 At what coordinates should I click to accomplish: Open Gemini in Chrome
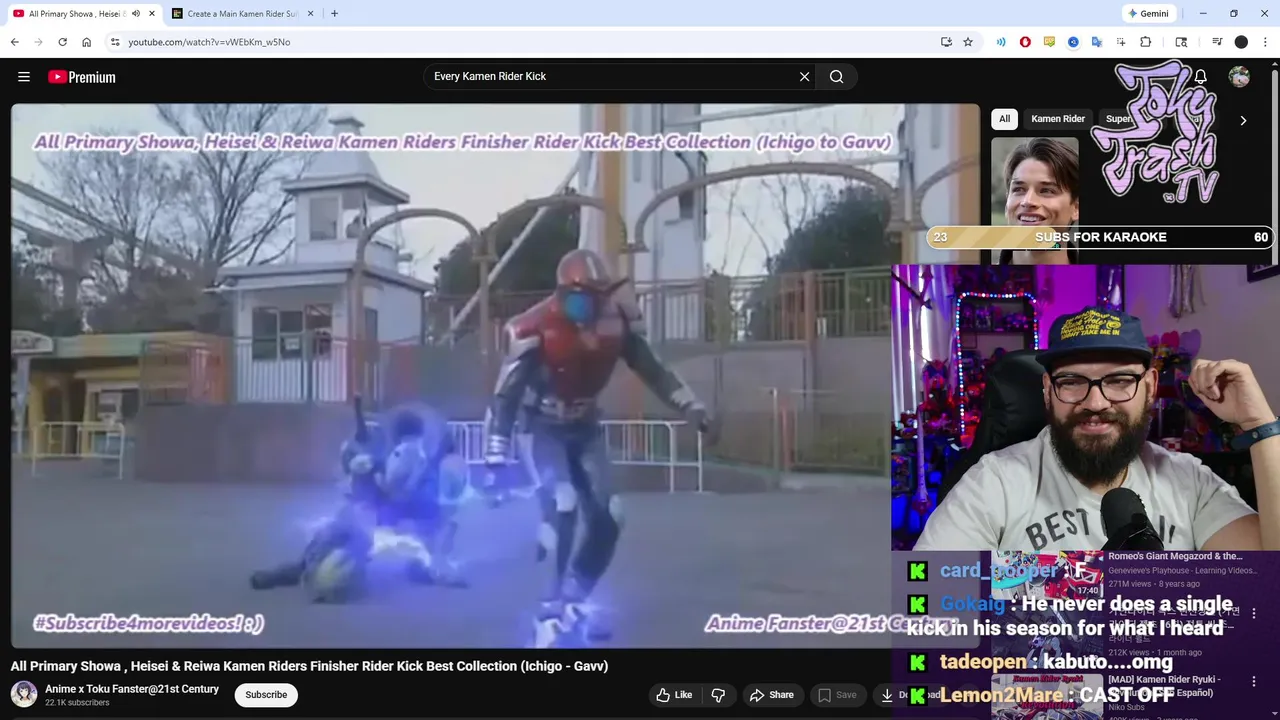1148,14
